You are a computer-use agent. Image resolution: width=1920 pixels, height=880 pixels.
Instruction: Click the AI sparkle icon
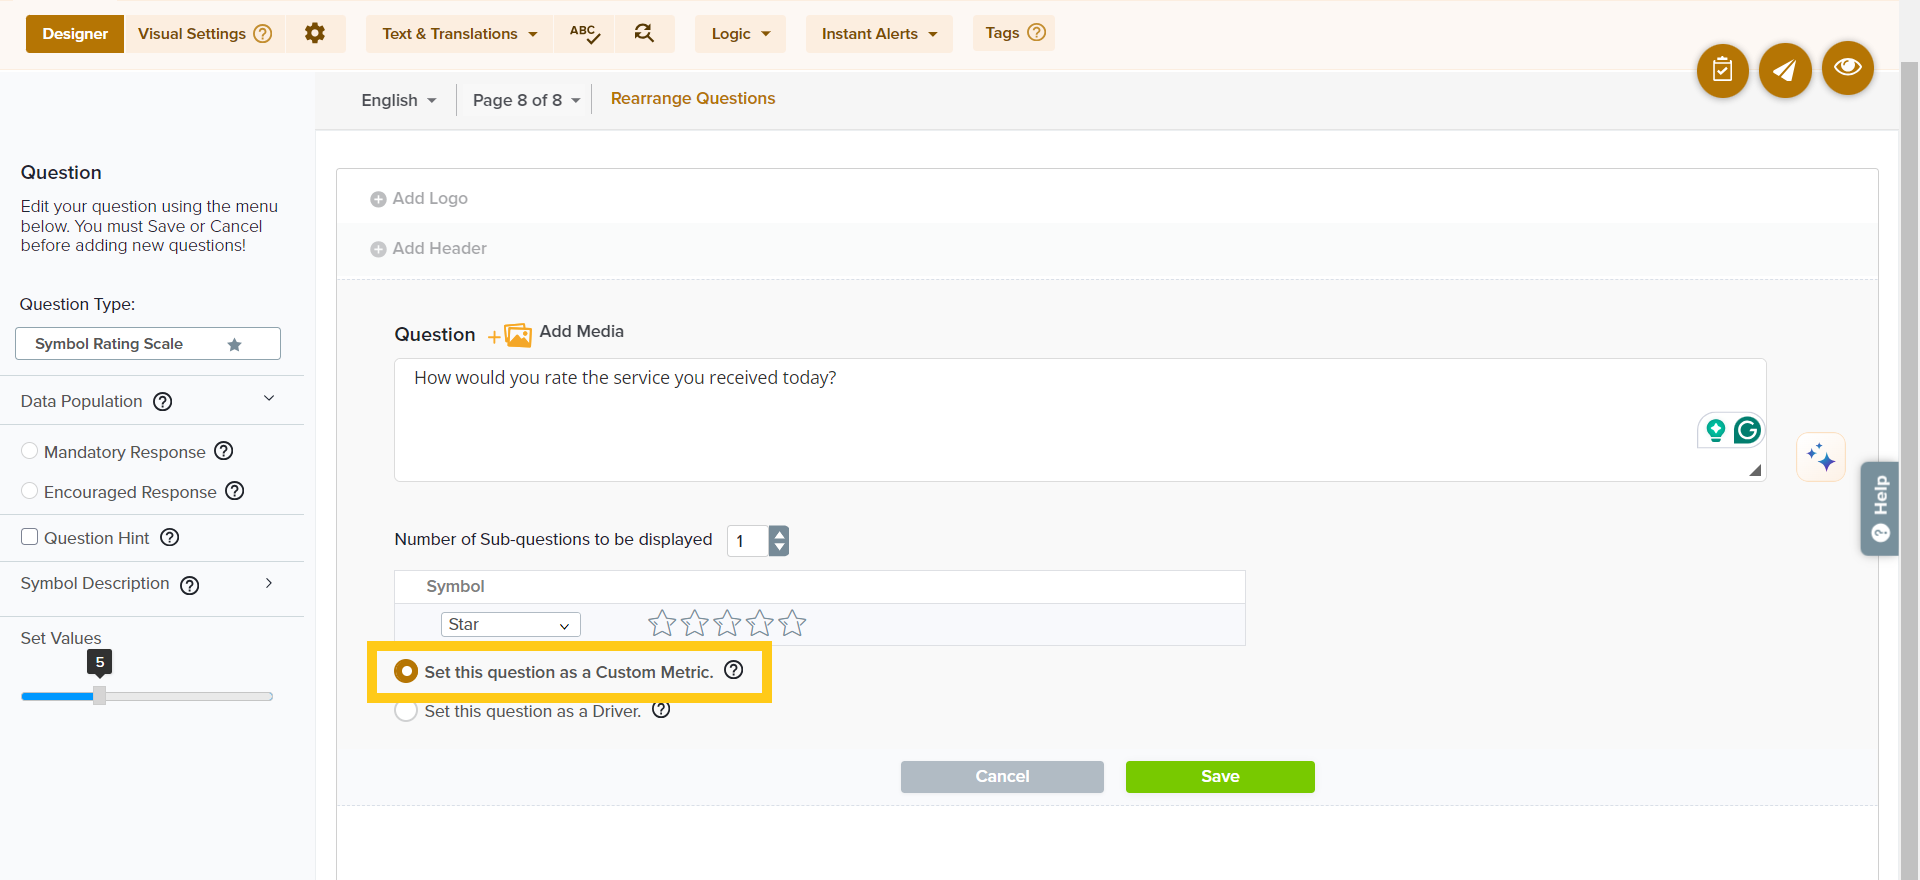pyautogui.click(x=1820, y=457)
